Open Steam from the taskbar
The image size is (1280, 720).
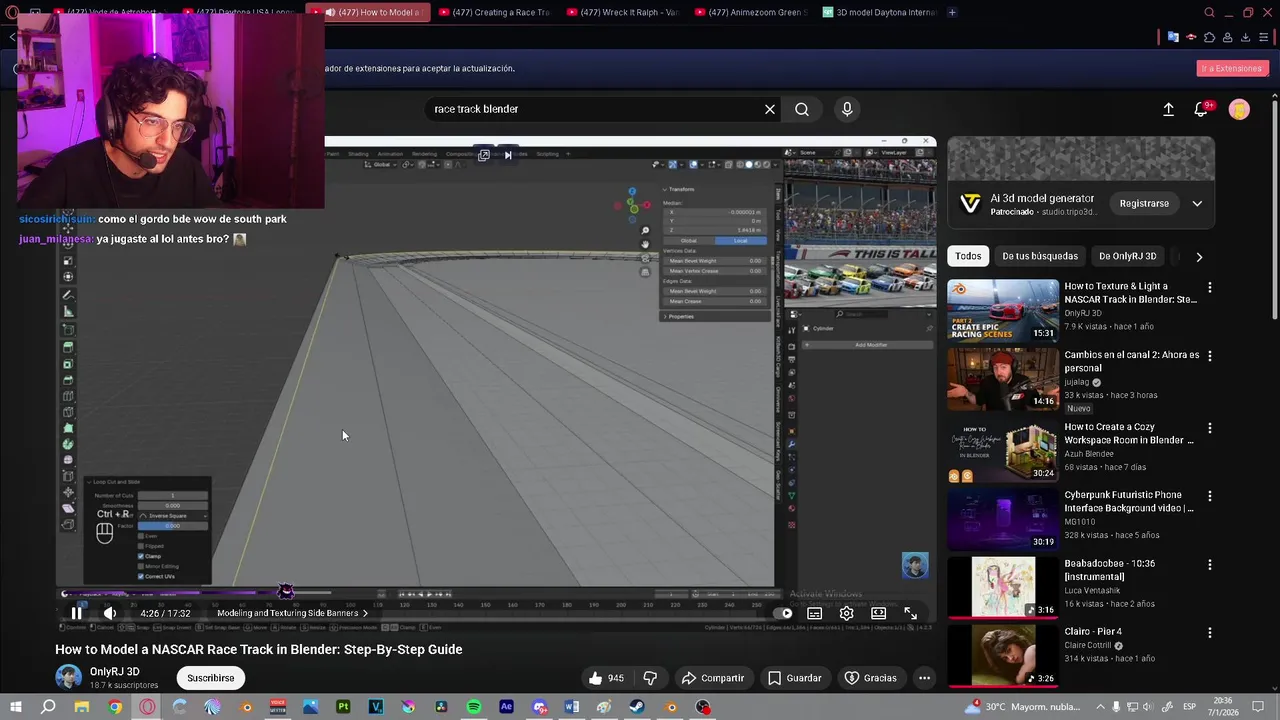tap(637, 707)
